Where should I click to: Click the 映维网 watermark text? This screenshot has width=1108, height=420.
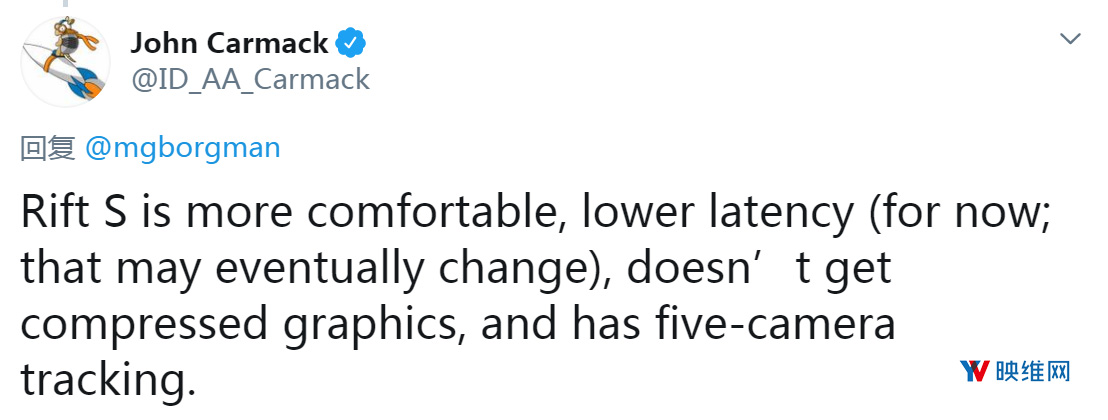tap(1033, 371)
